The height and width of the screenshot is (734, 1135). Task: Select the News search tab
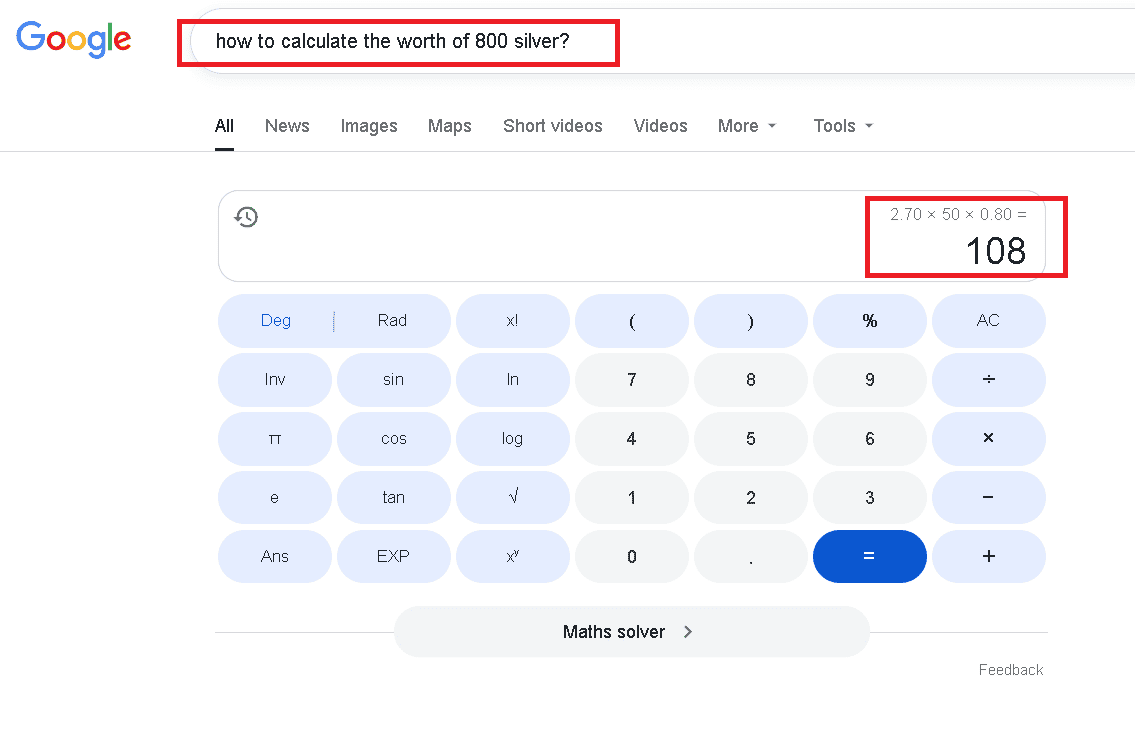click(x=287, y=125)
